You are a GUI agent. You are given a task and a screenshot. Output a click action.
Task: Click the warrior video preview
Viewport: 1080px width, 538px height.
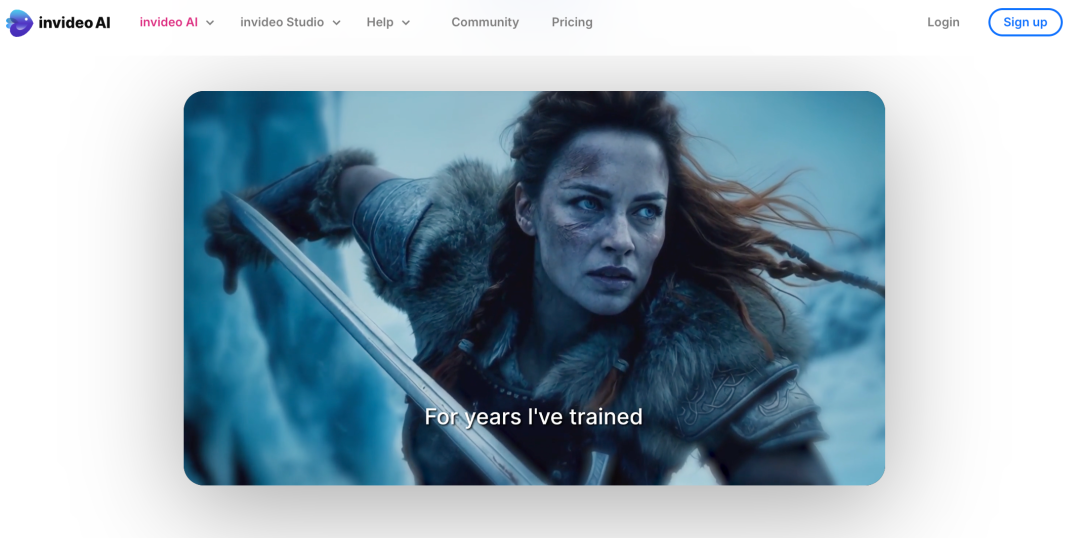point(534,288)
